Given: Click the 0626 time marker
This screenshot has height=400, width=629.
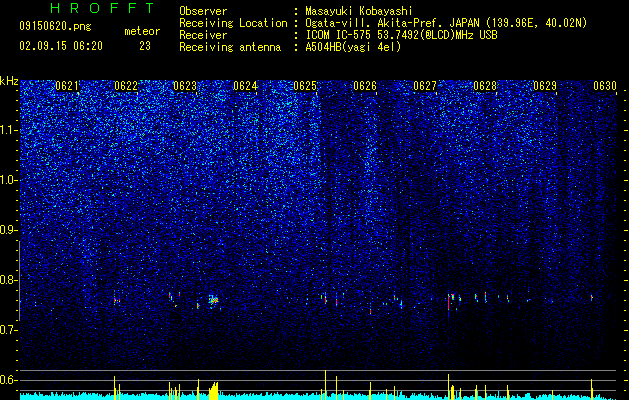Looking at the screenshot, I should click(x=365, y=86).
